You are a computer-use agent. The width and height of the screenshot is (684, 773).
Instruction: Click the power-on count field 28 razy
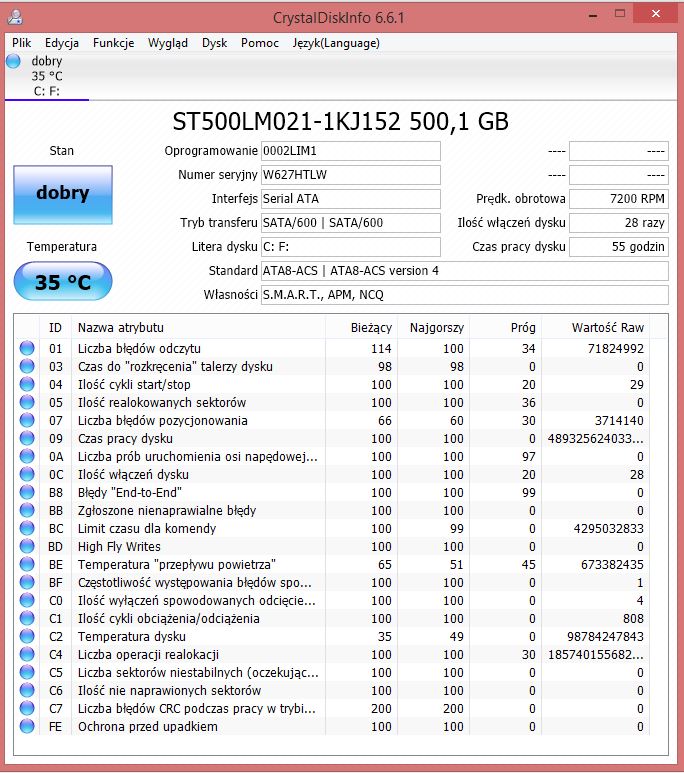click(x=619, y=223)
